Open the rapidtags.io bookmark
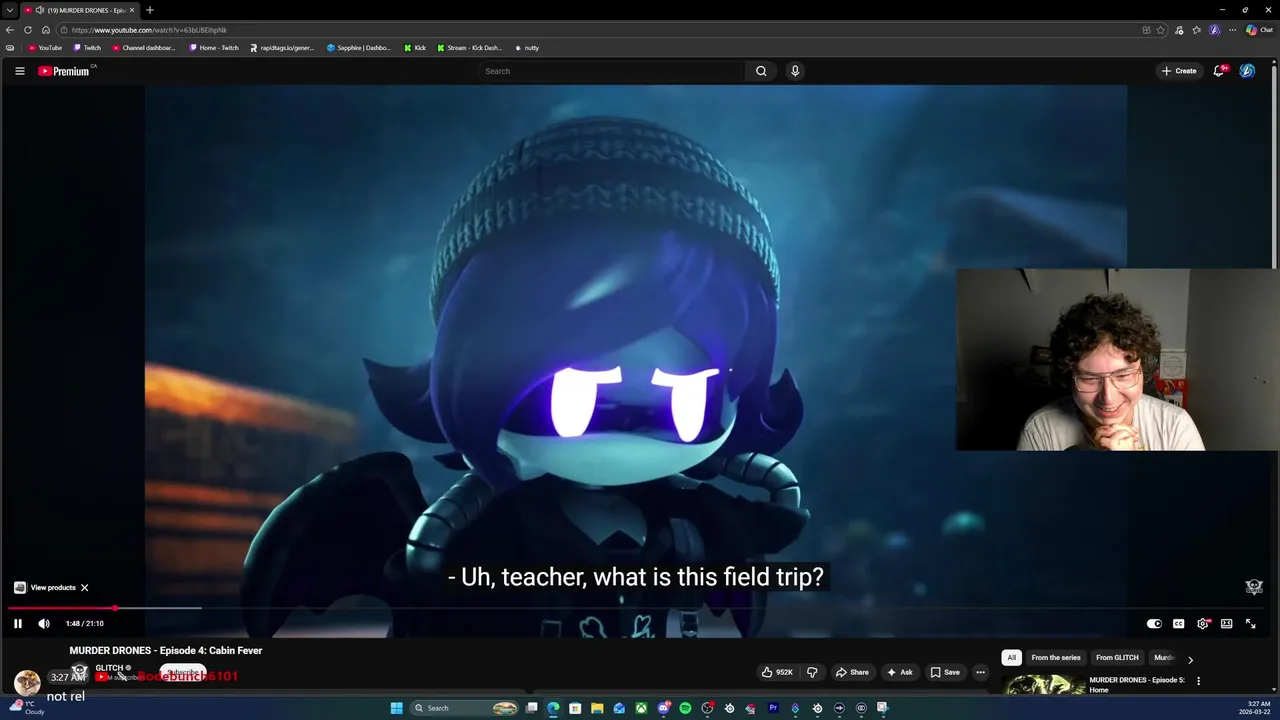The width and height of the screenshot is (1280, 720). click(x=282, y=48)
